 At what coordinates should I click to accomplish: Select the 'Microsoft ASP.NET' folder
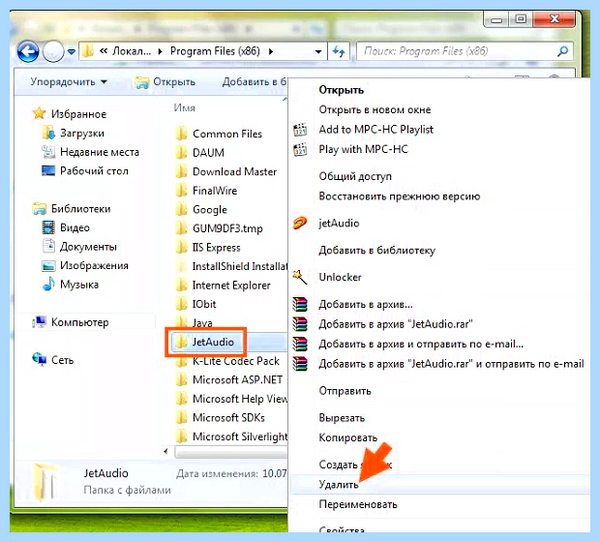pyautogui.click(x=229, y=380)
